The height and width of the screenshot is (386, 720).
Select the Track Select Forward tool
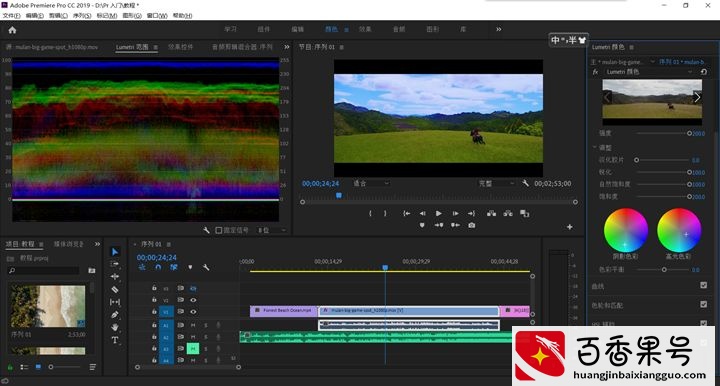(x=115, y=264)
